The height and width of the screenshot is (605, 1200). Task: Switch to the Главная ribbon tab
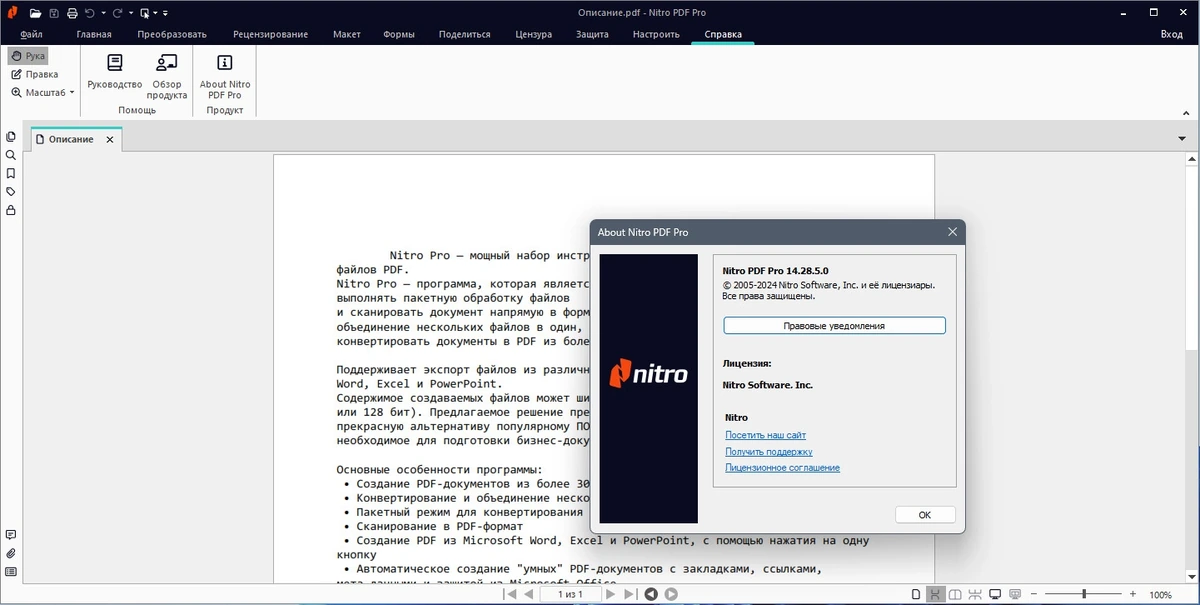(94, 34)
